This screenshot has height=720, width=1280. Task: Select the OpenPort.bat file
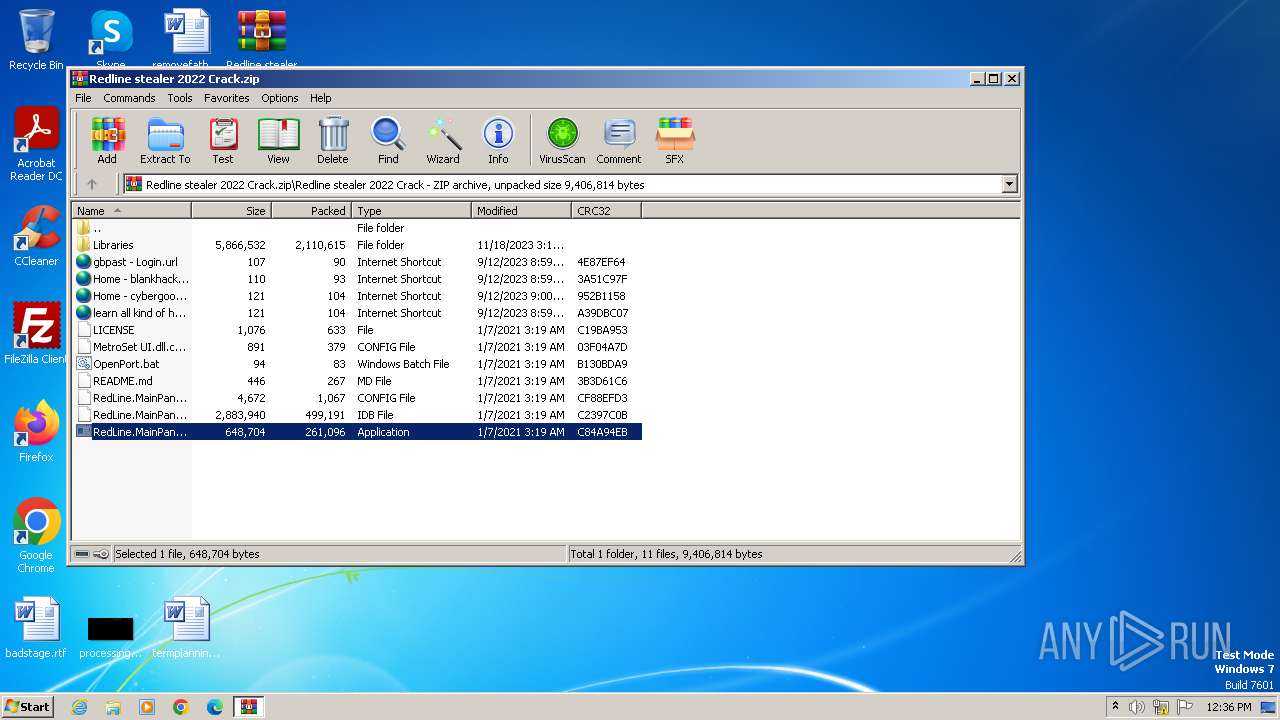tap(357, 364)
